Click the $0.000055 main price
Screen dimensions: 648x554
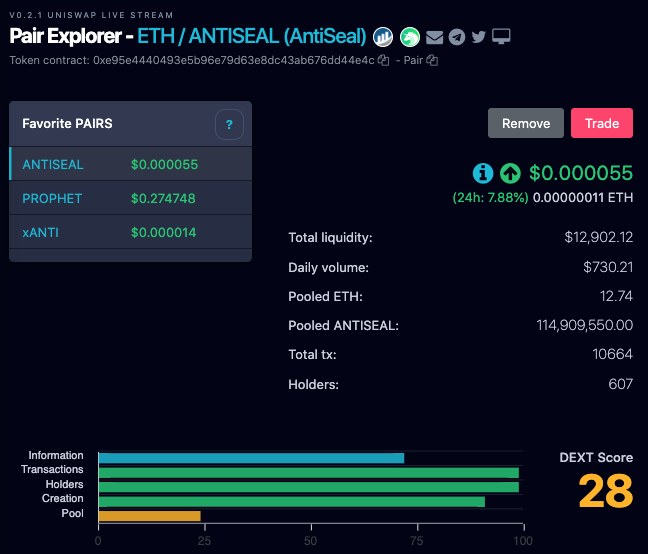click(x=581, y=173)
